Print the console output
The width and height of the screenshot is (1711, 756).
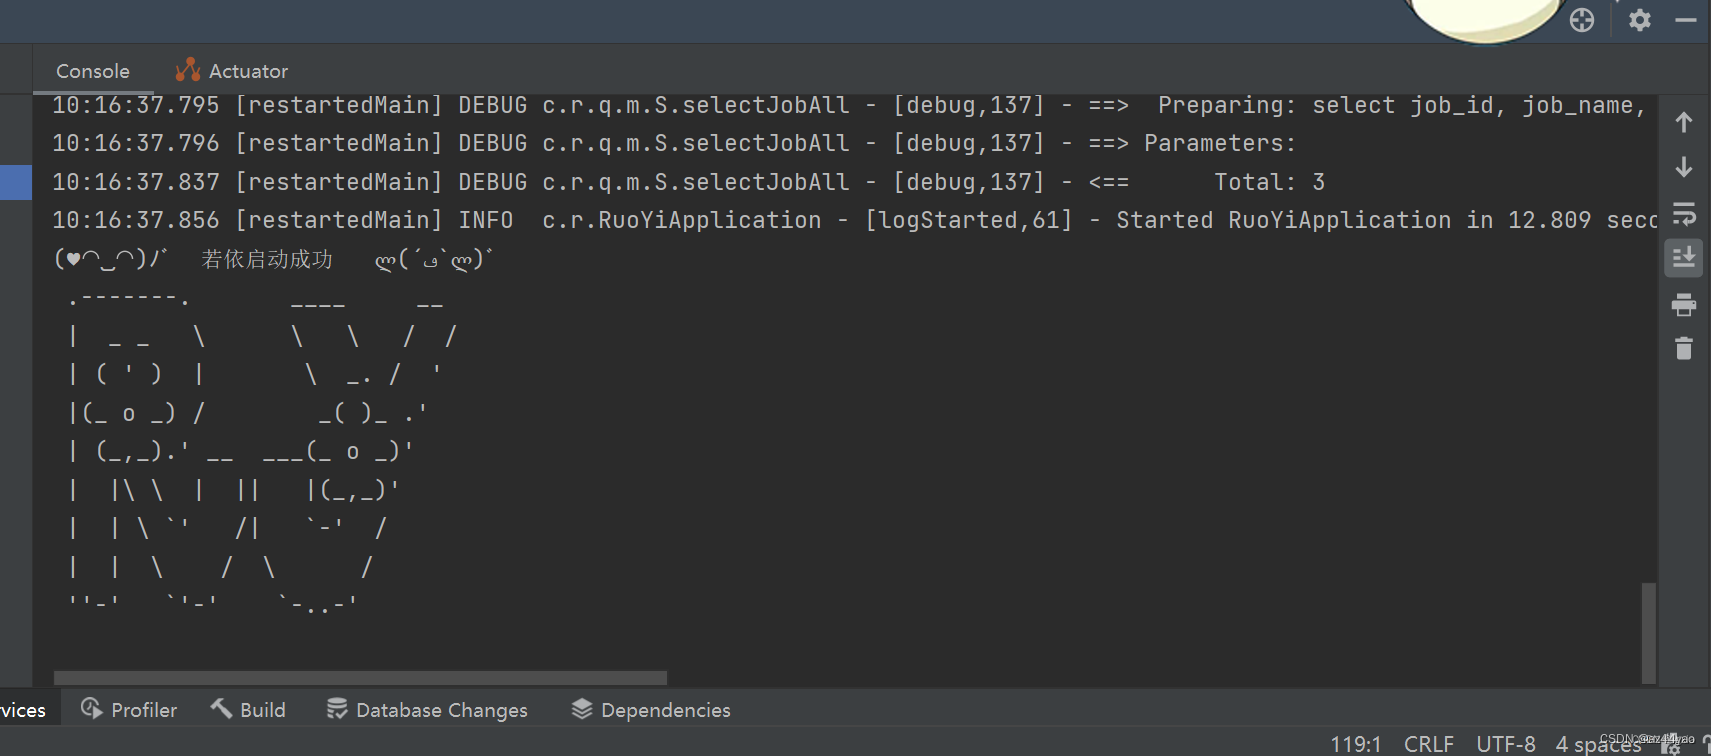point(1684,304)
